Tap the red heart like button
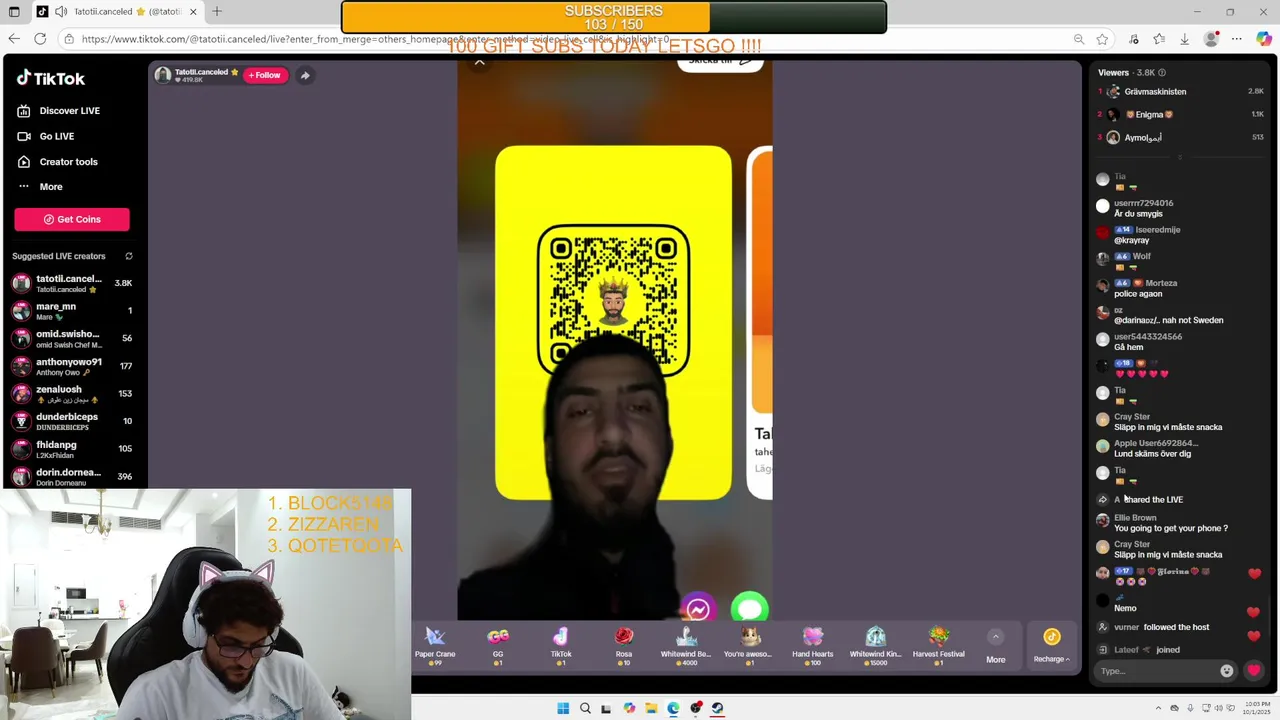 point(1254,671)
